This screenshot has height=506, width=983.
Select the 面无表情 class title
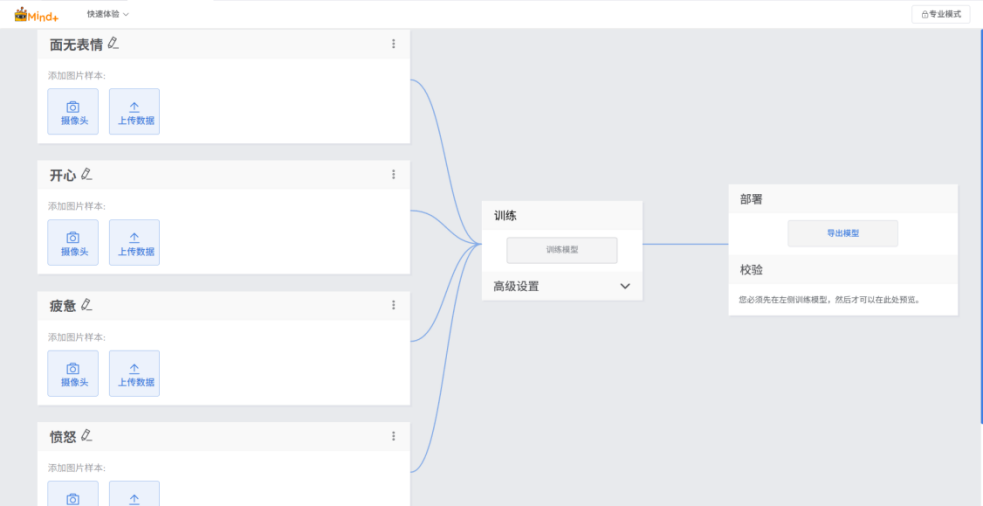(x=76, y=45)
